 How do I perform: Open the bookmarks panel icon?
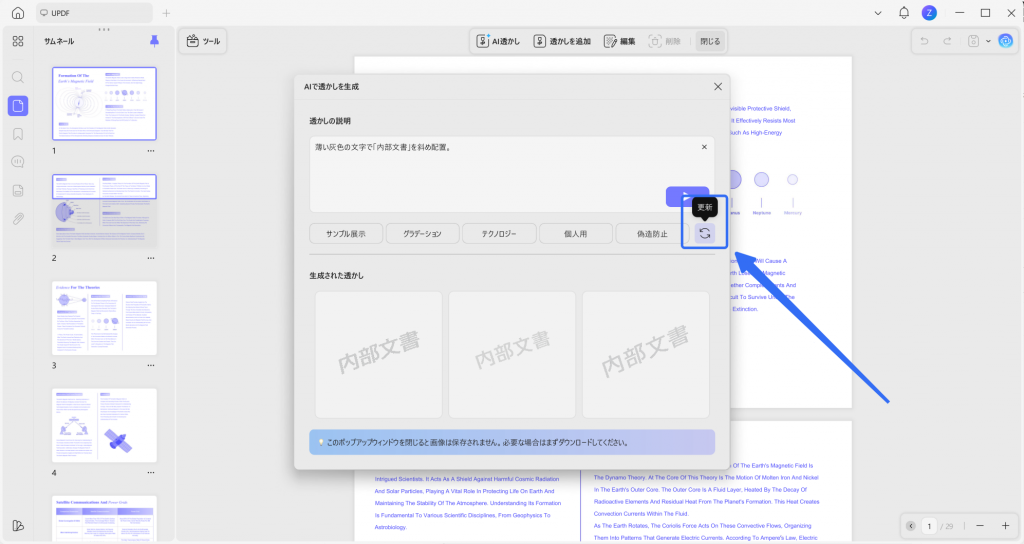point(18,134)
